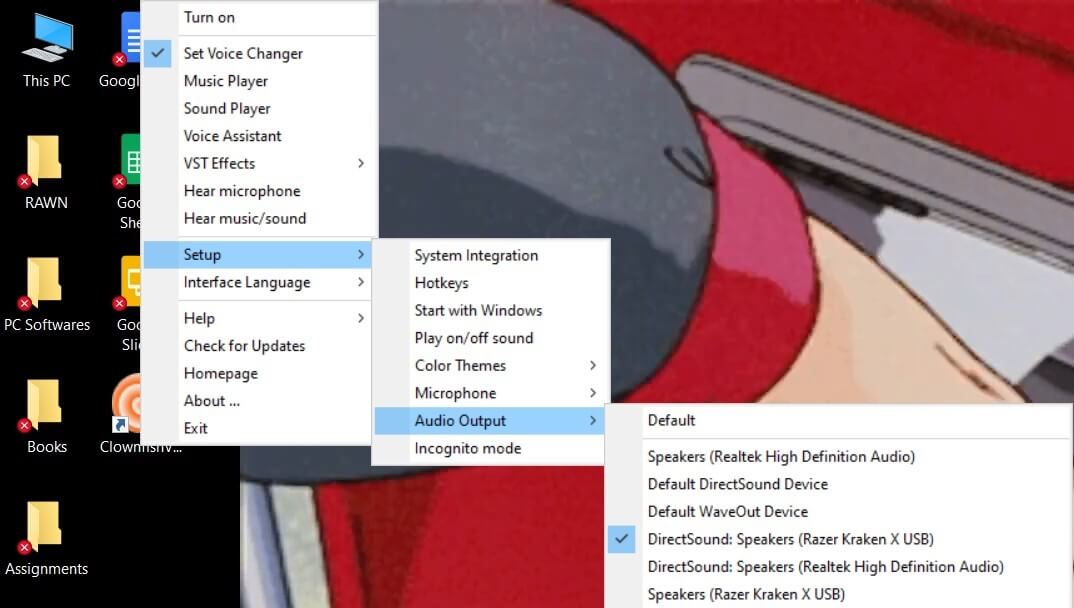1074x608 pixels.
Task: Open the Assignments folder
Action: point(46,535)
